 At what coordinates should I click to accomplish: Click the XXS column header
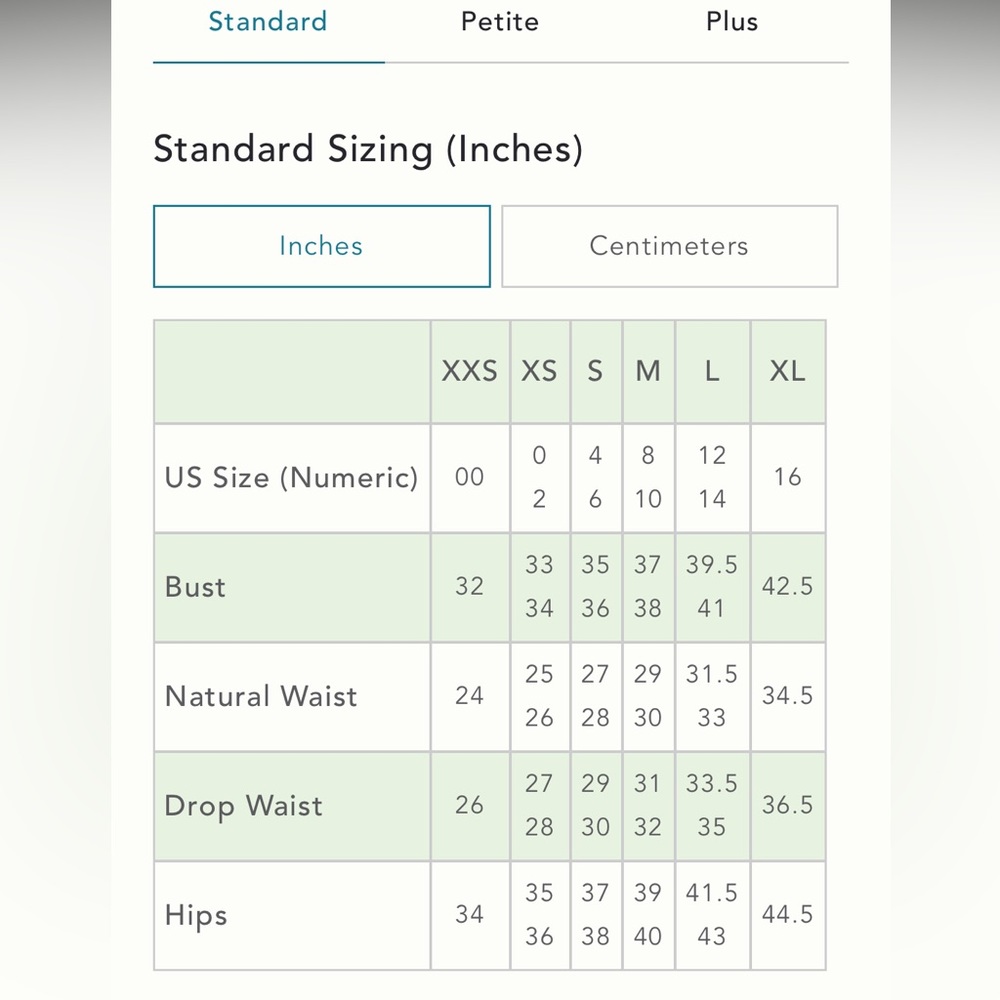(x=469, y=371)
